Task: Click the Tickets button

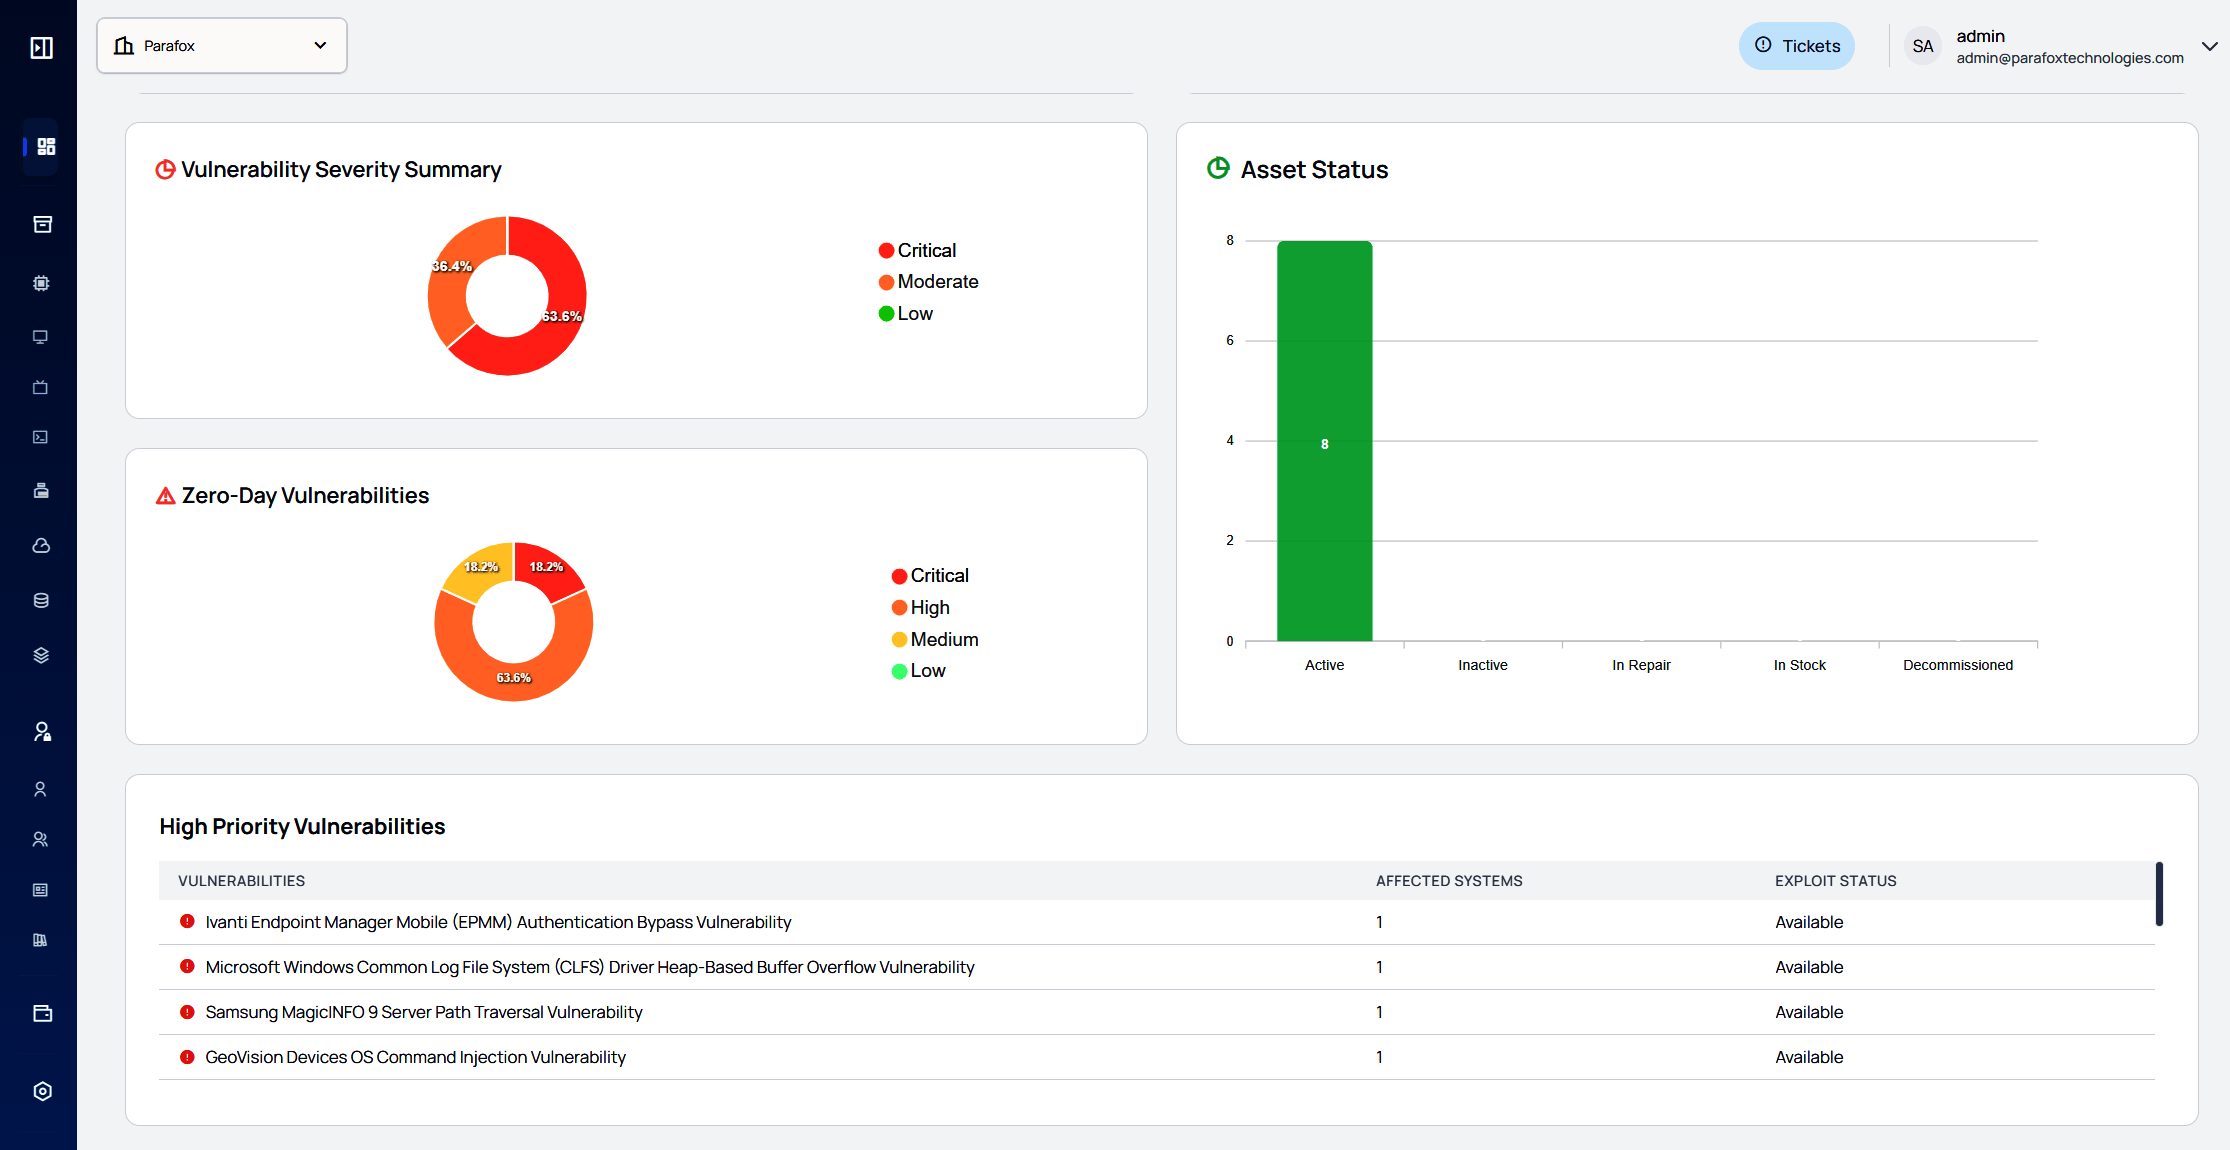Action: pos(1796,46)
